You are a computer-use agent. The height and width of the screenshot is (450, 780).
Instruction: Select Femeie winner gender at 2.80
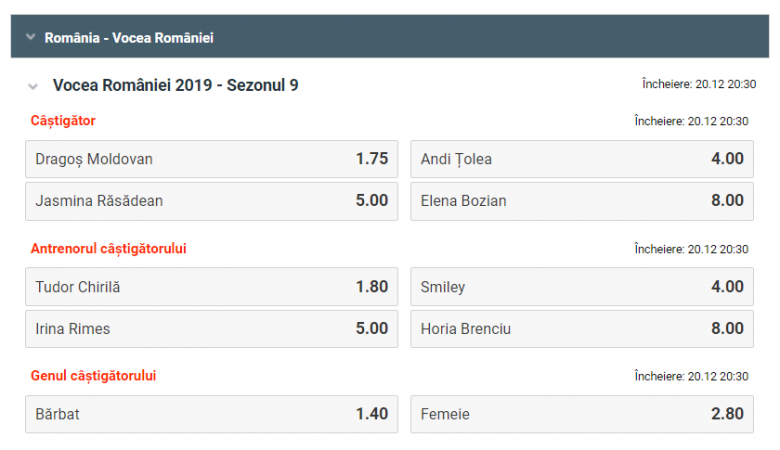click(582, 414)
